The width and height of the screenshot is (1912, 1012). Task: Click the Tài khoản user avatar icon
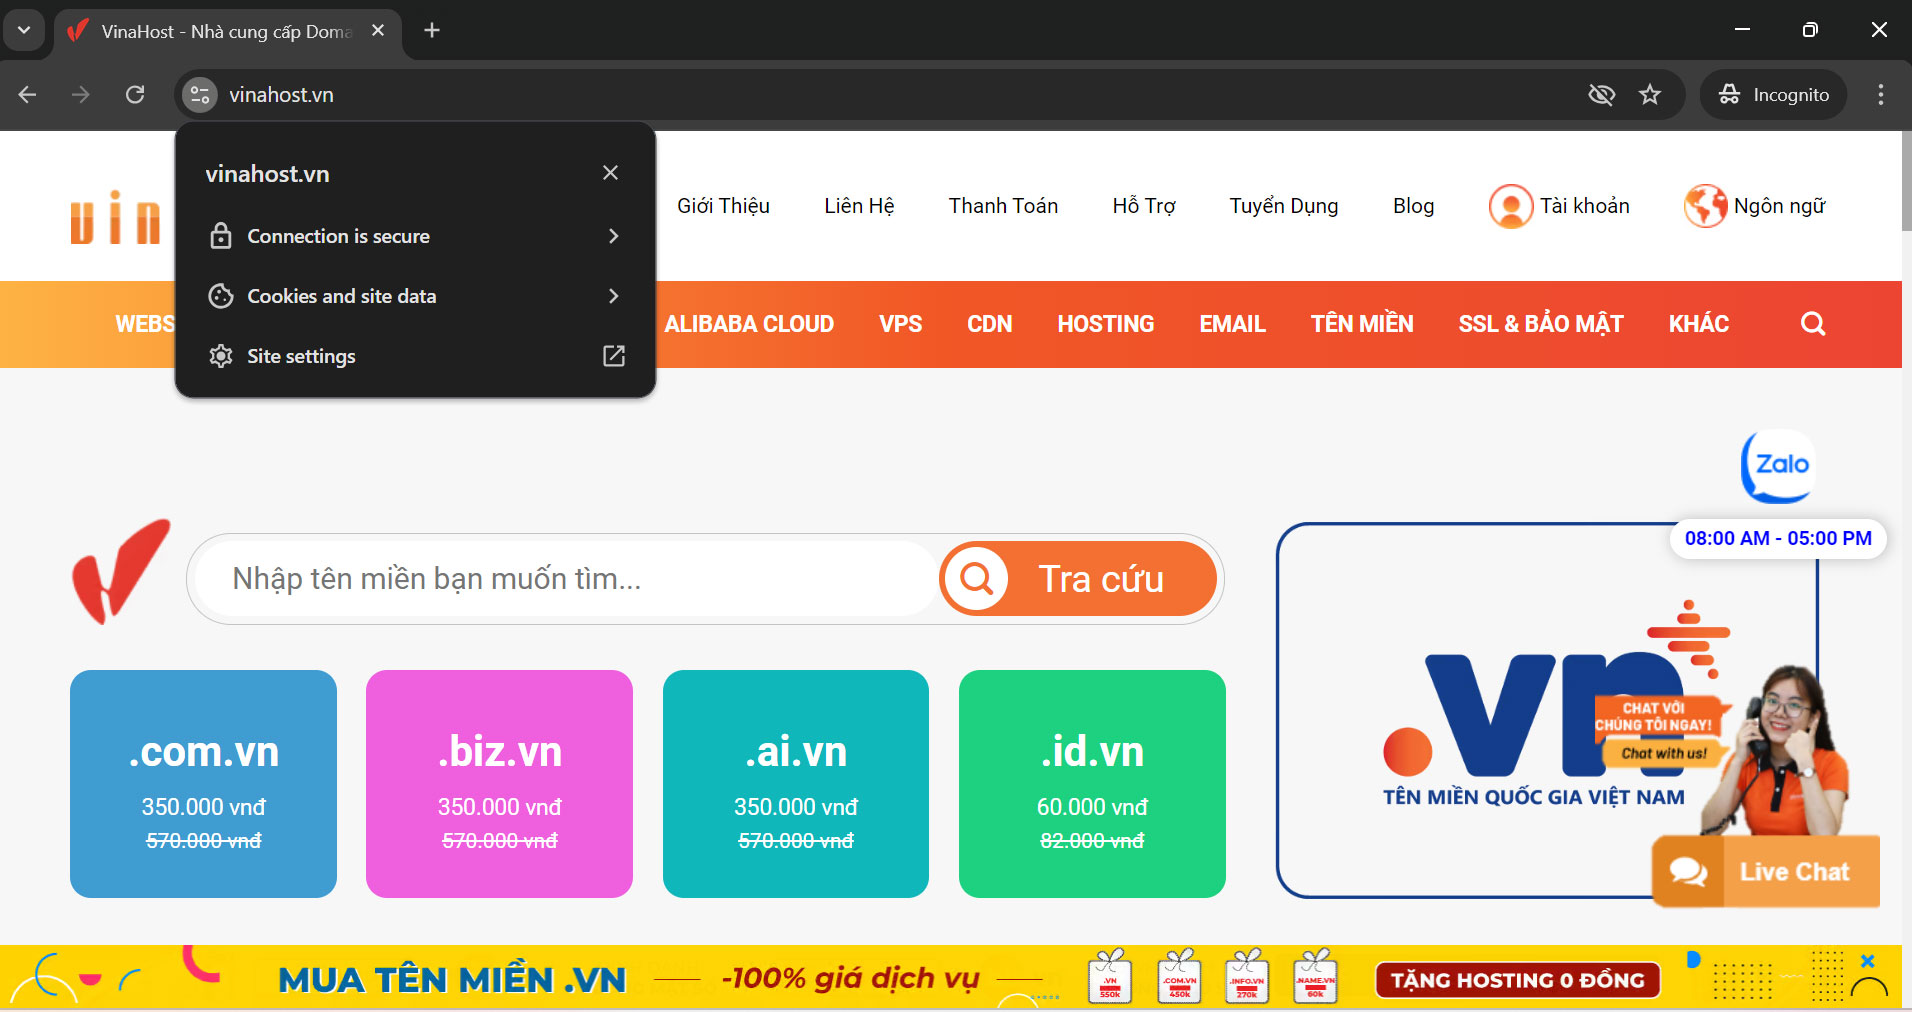tap(1510, 206)
